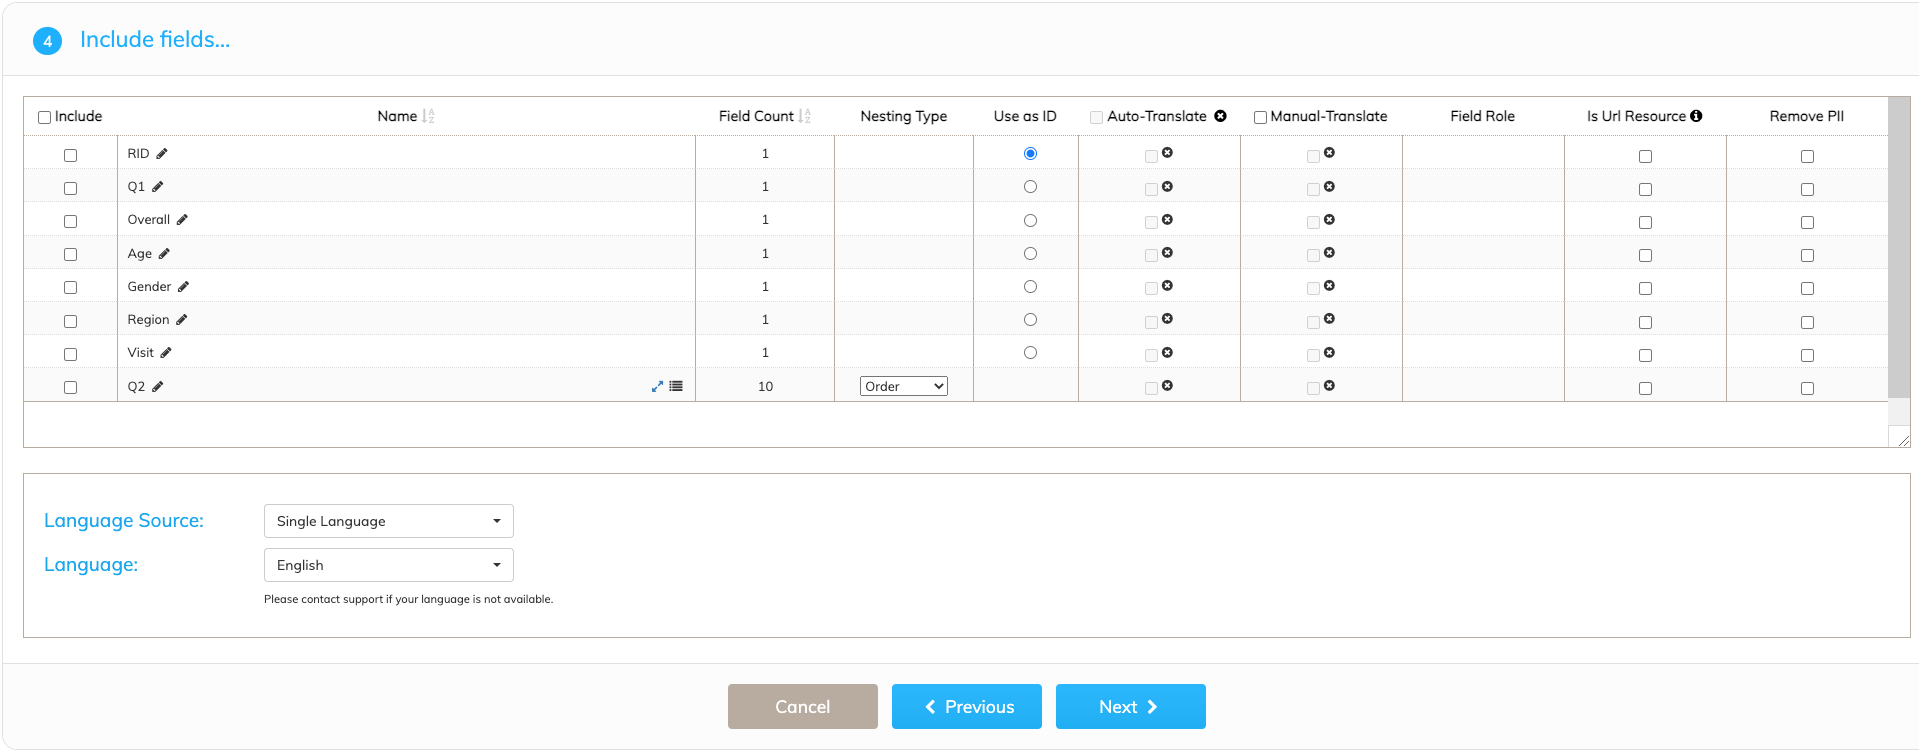
Task: Toggle the Manual-Translate header checkbox
Action: [x=1260, y=117]
